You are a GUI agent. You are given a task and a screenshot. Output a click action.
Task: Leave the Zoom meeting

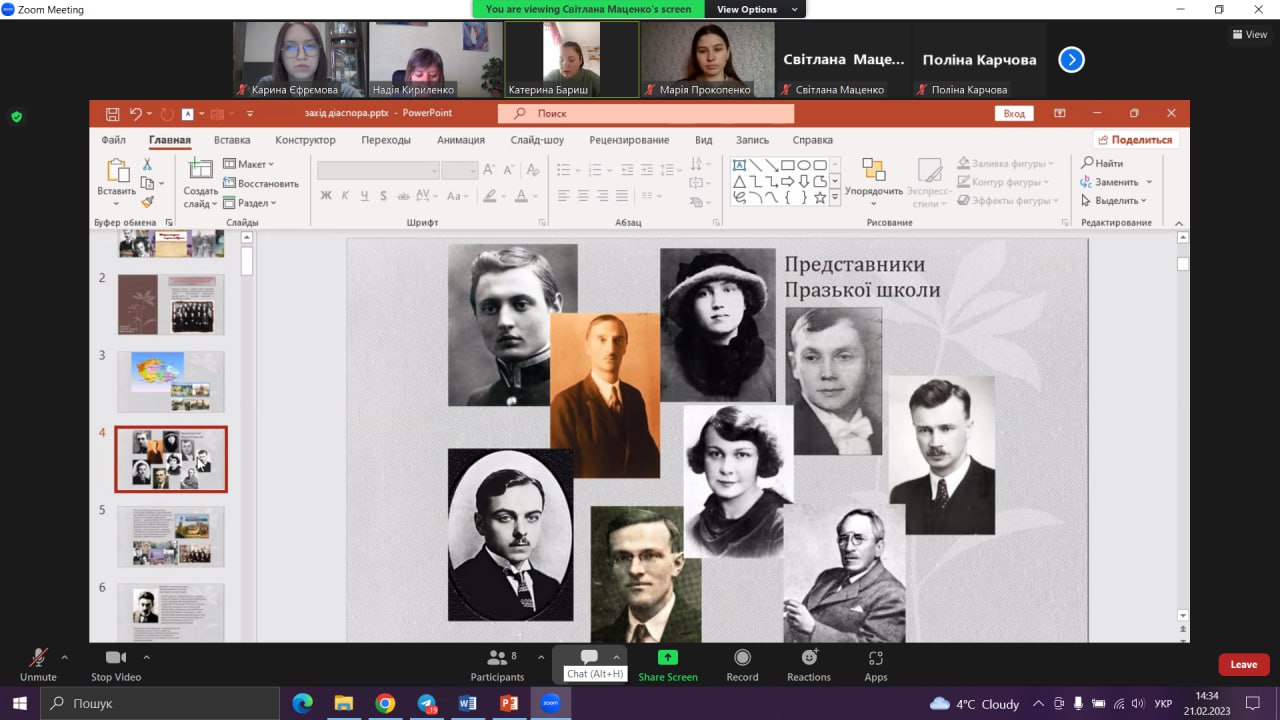coord(1243,665)
